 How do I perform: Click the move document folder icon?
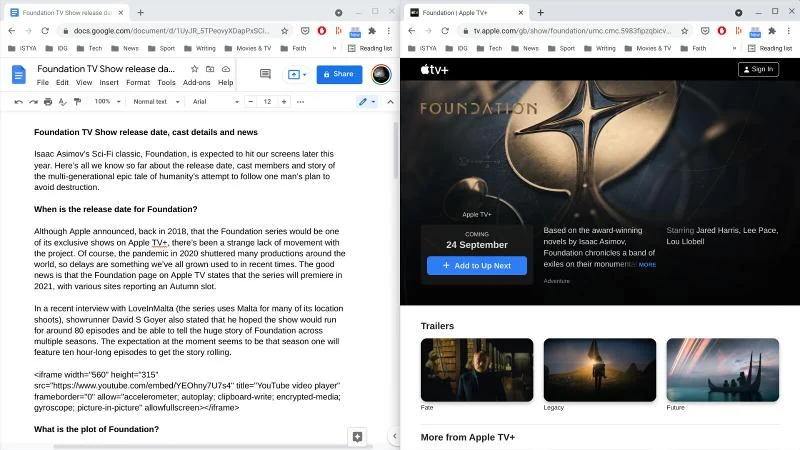pos(210,69)
